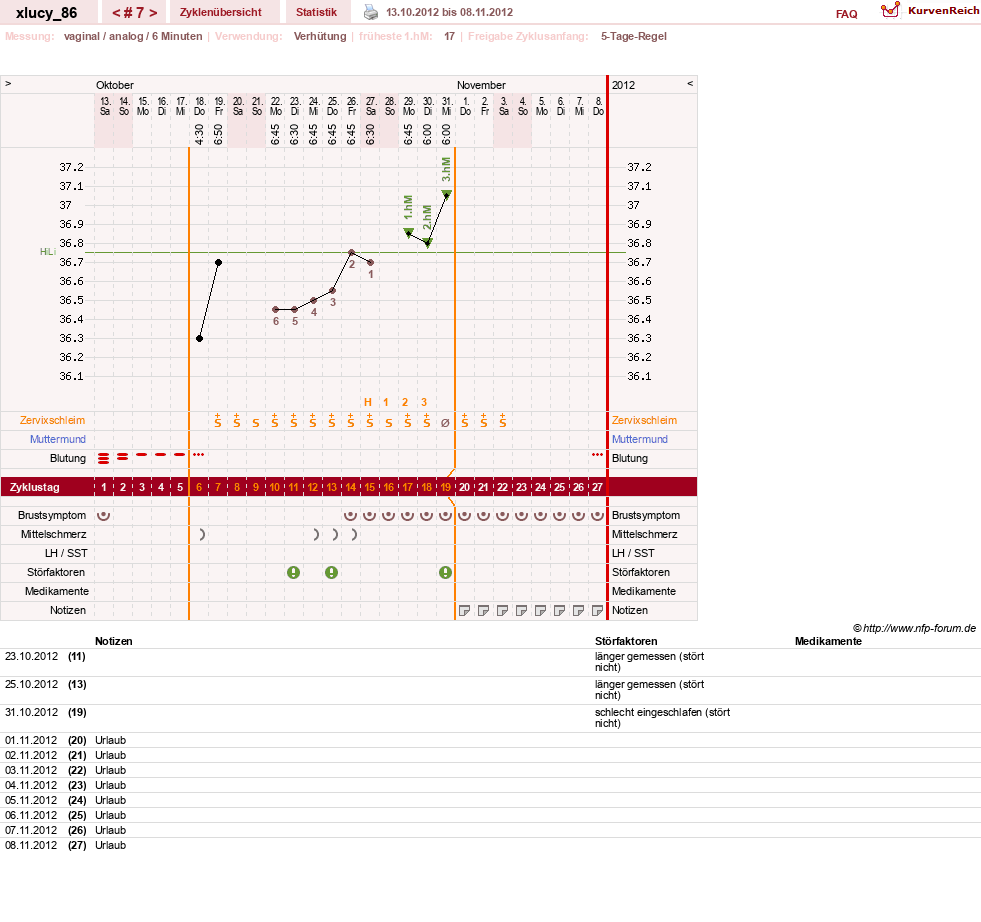981x922 pixels.
Task: Click the Urlaub note for 01.11.2012
Action: 111,740
